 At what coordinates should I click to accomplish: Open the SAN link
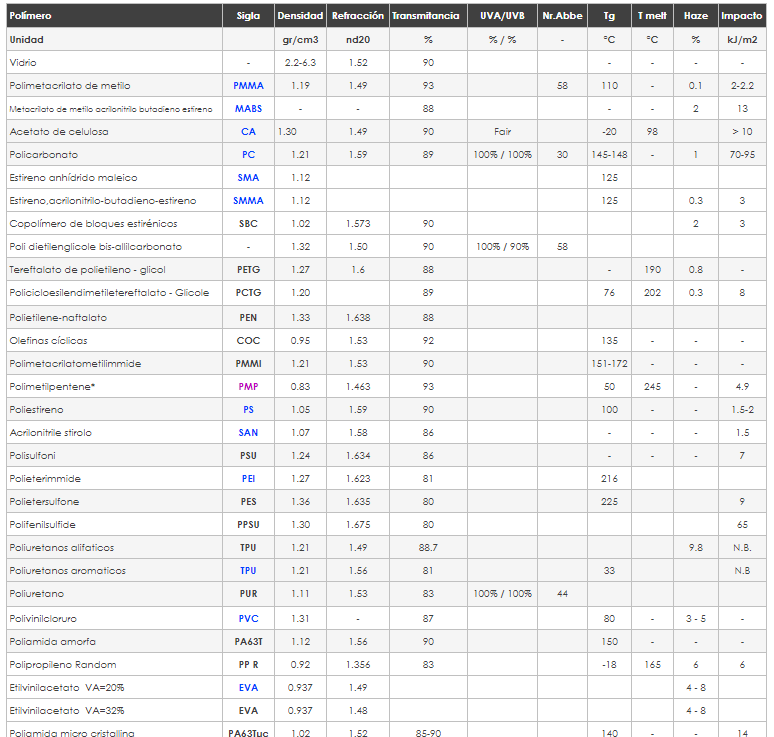[x=248, y=432]
